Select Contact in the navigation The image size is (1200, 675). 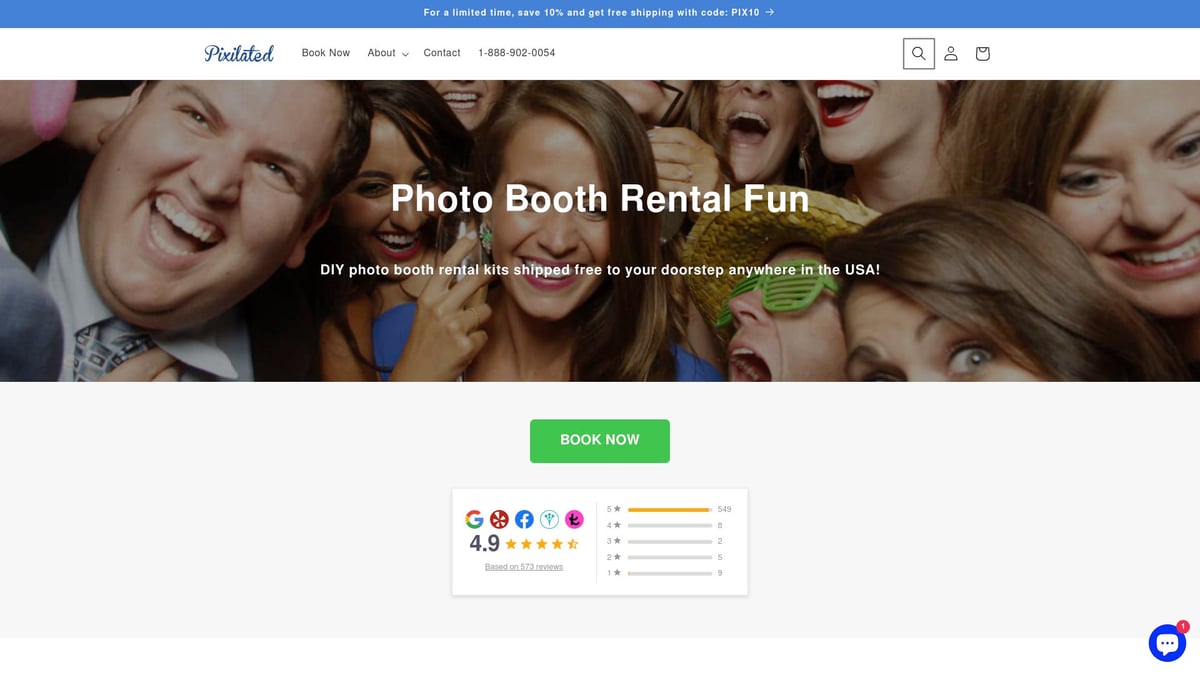(441, 53)
